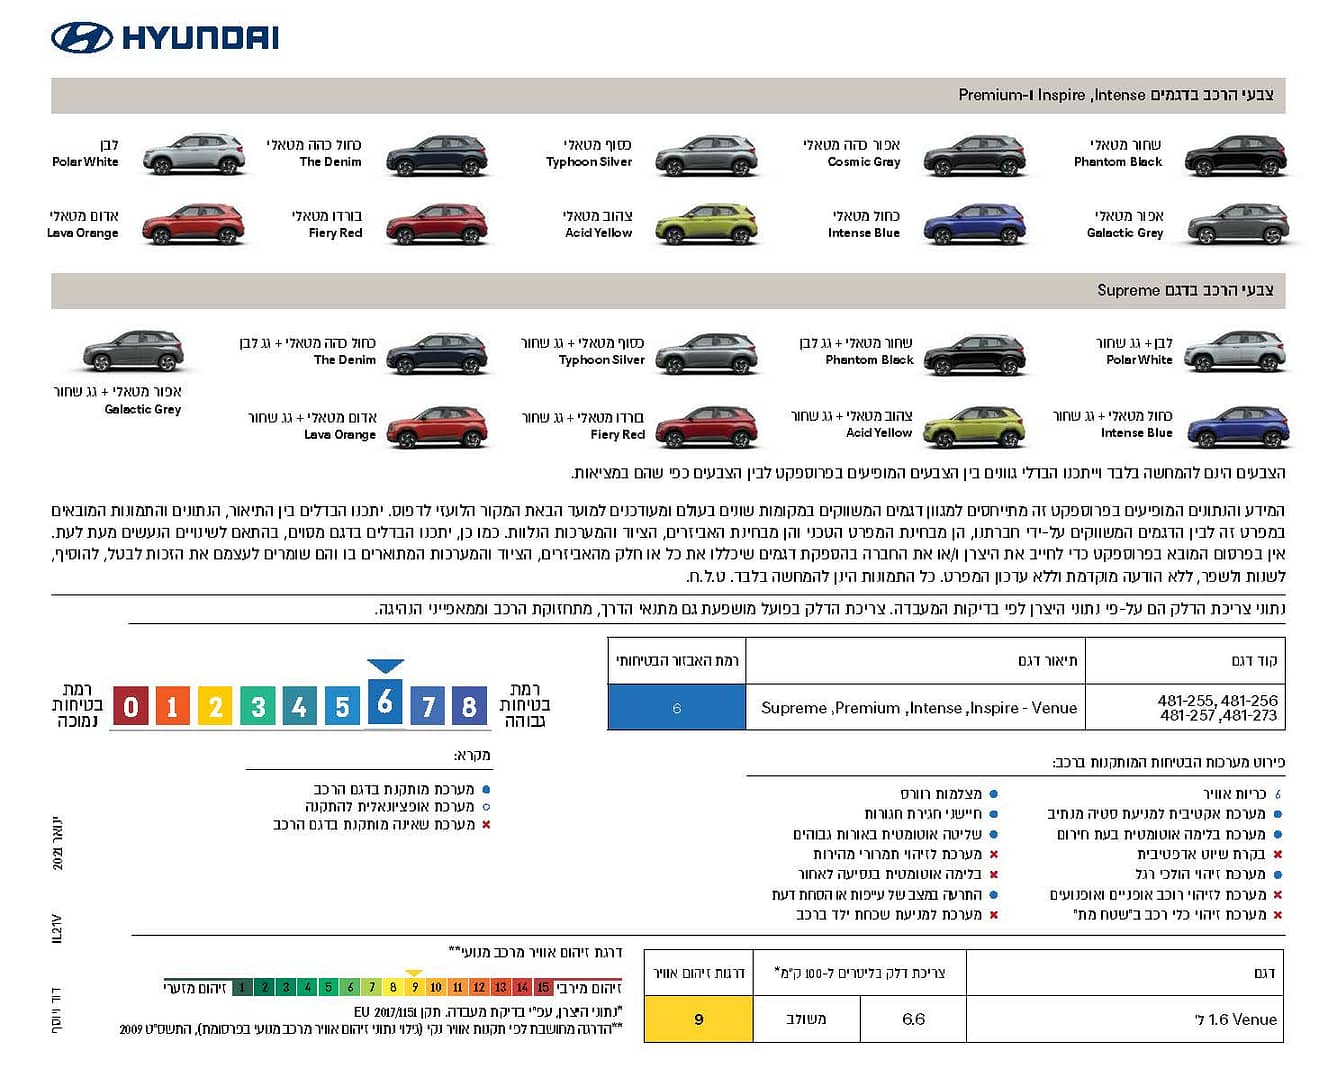1337x1080 pixels.
Task: Click the red safety level 0 square
Action: coord(131,706)
